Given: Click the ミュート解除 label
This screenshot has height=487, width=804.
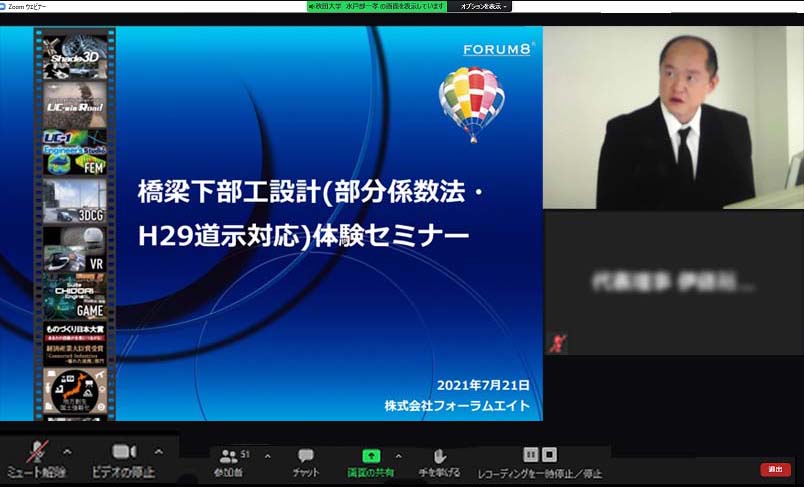Looking at the screenshot, I should (36, 473).
